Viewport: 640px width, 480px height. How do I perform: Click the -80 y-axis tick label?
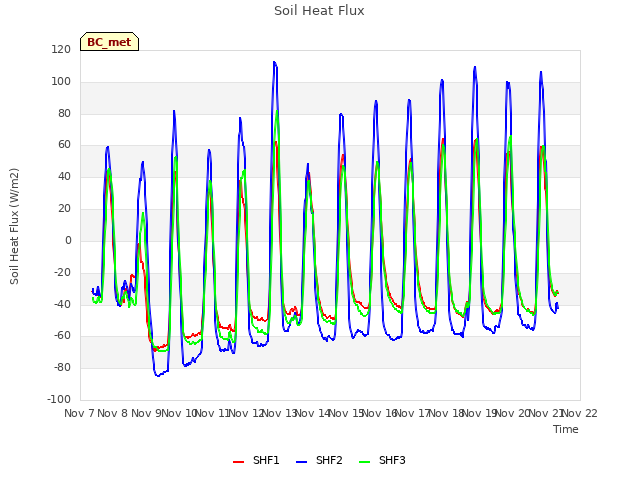pyautogui.click(x=62, y=367)
